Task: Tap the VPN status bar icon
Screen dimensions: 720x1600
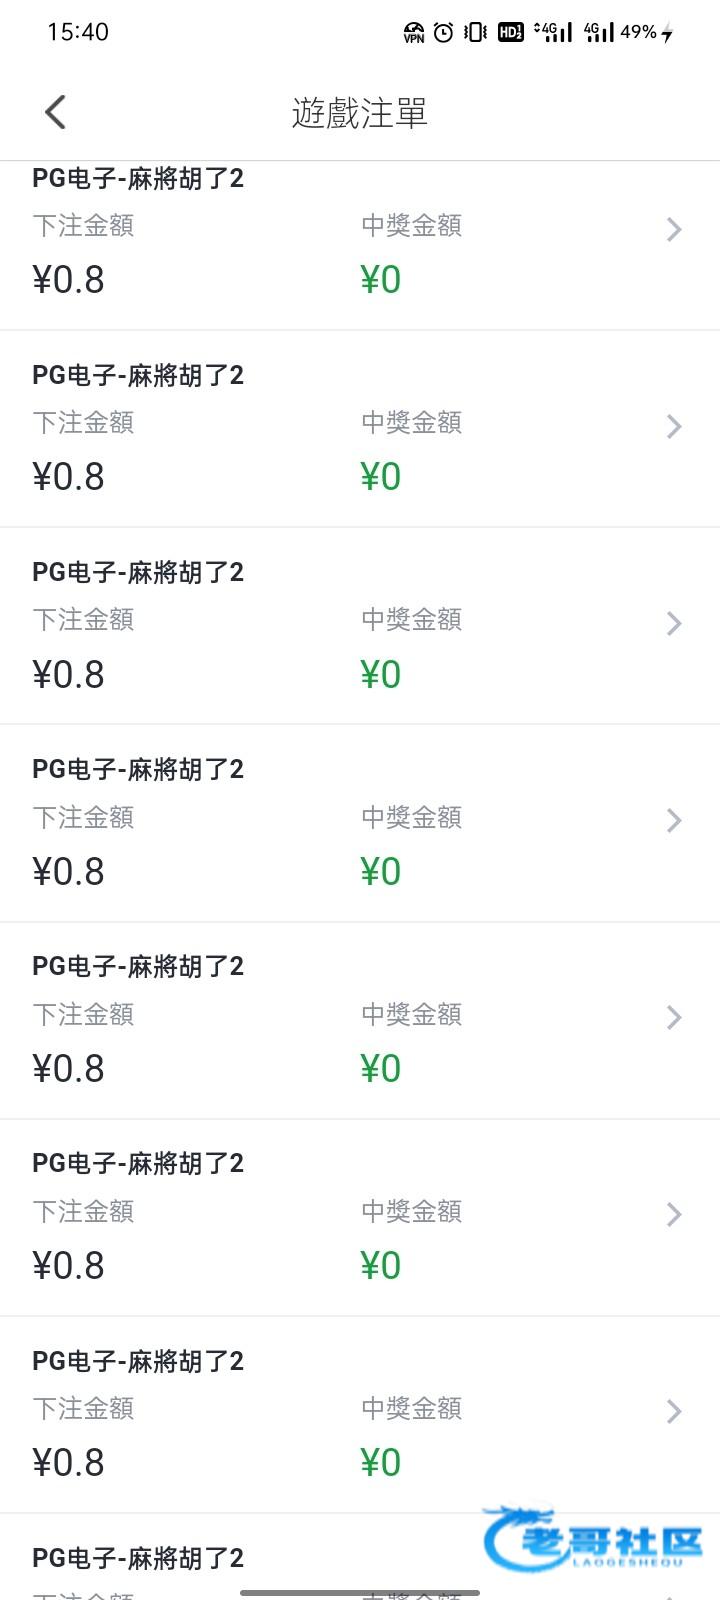Action: coord(414,33)
